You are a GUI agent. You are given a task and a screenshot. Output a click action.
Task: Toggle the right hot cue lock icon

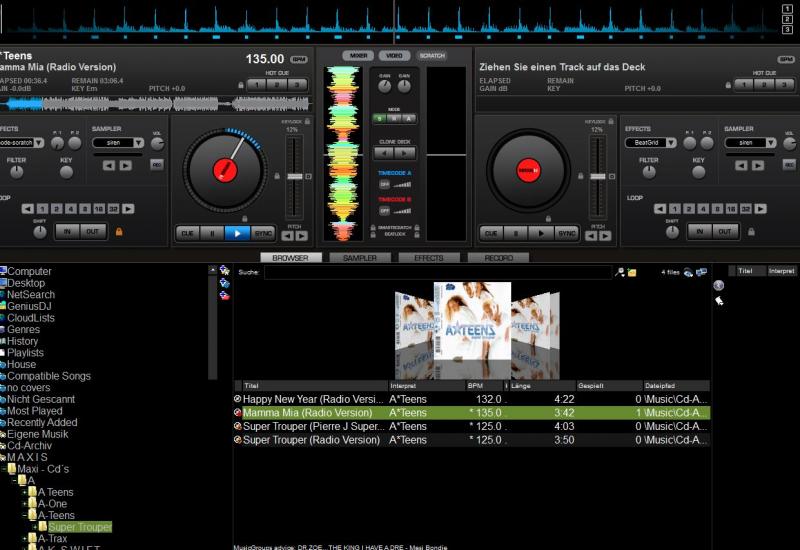coord(728,85)
